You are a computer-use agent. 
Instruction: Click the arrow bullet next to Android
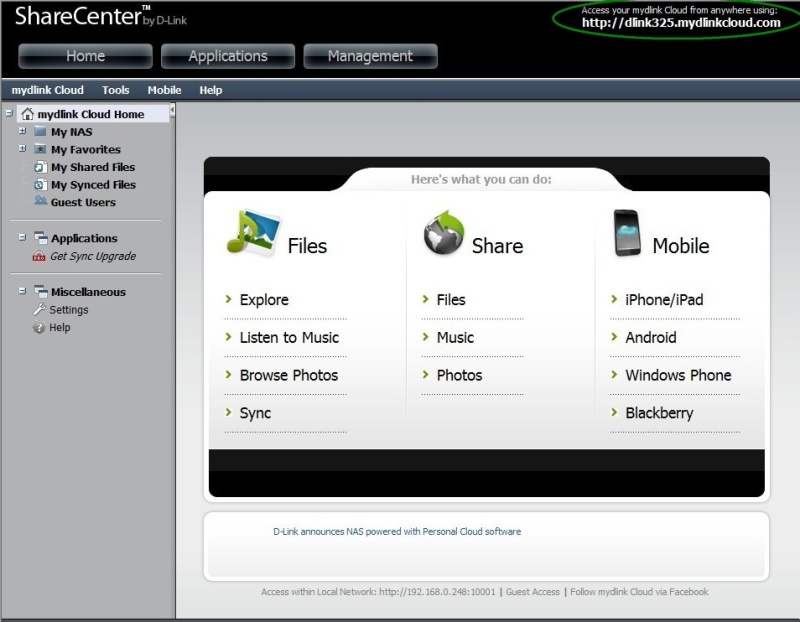[x=614, y=337]
